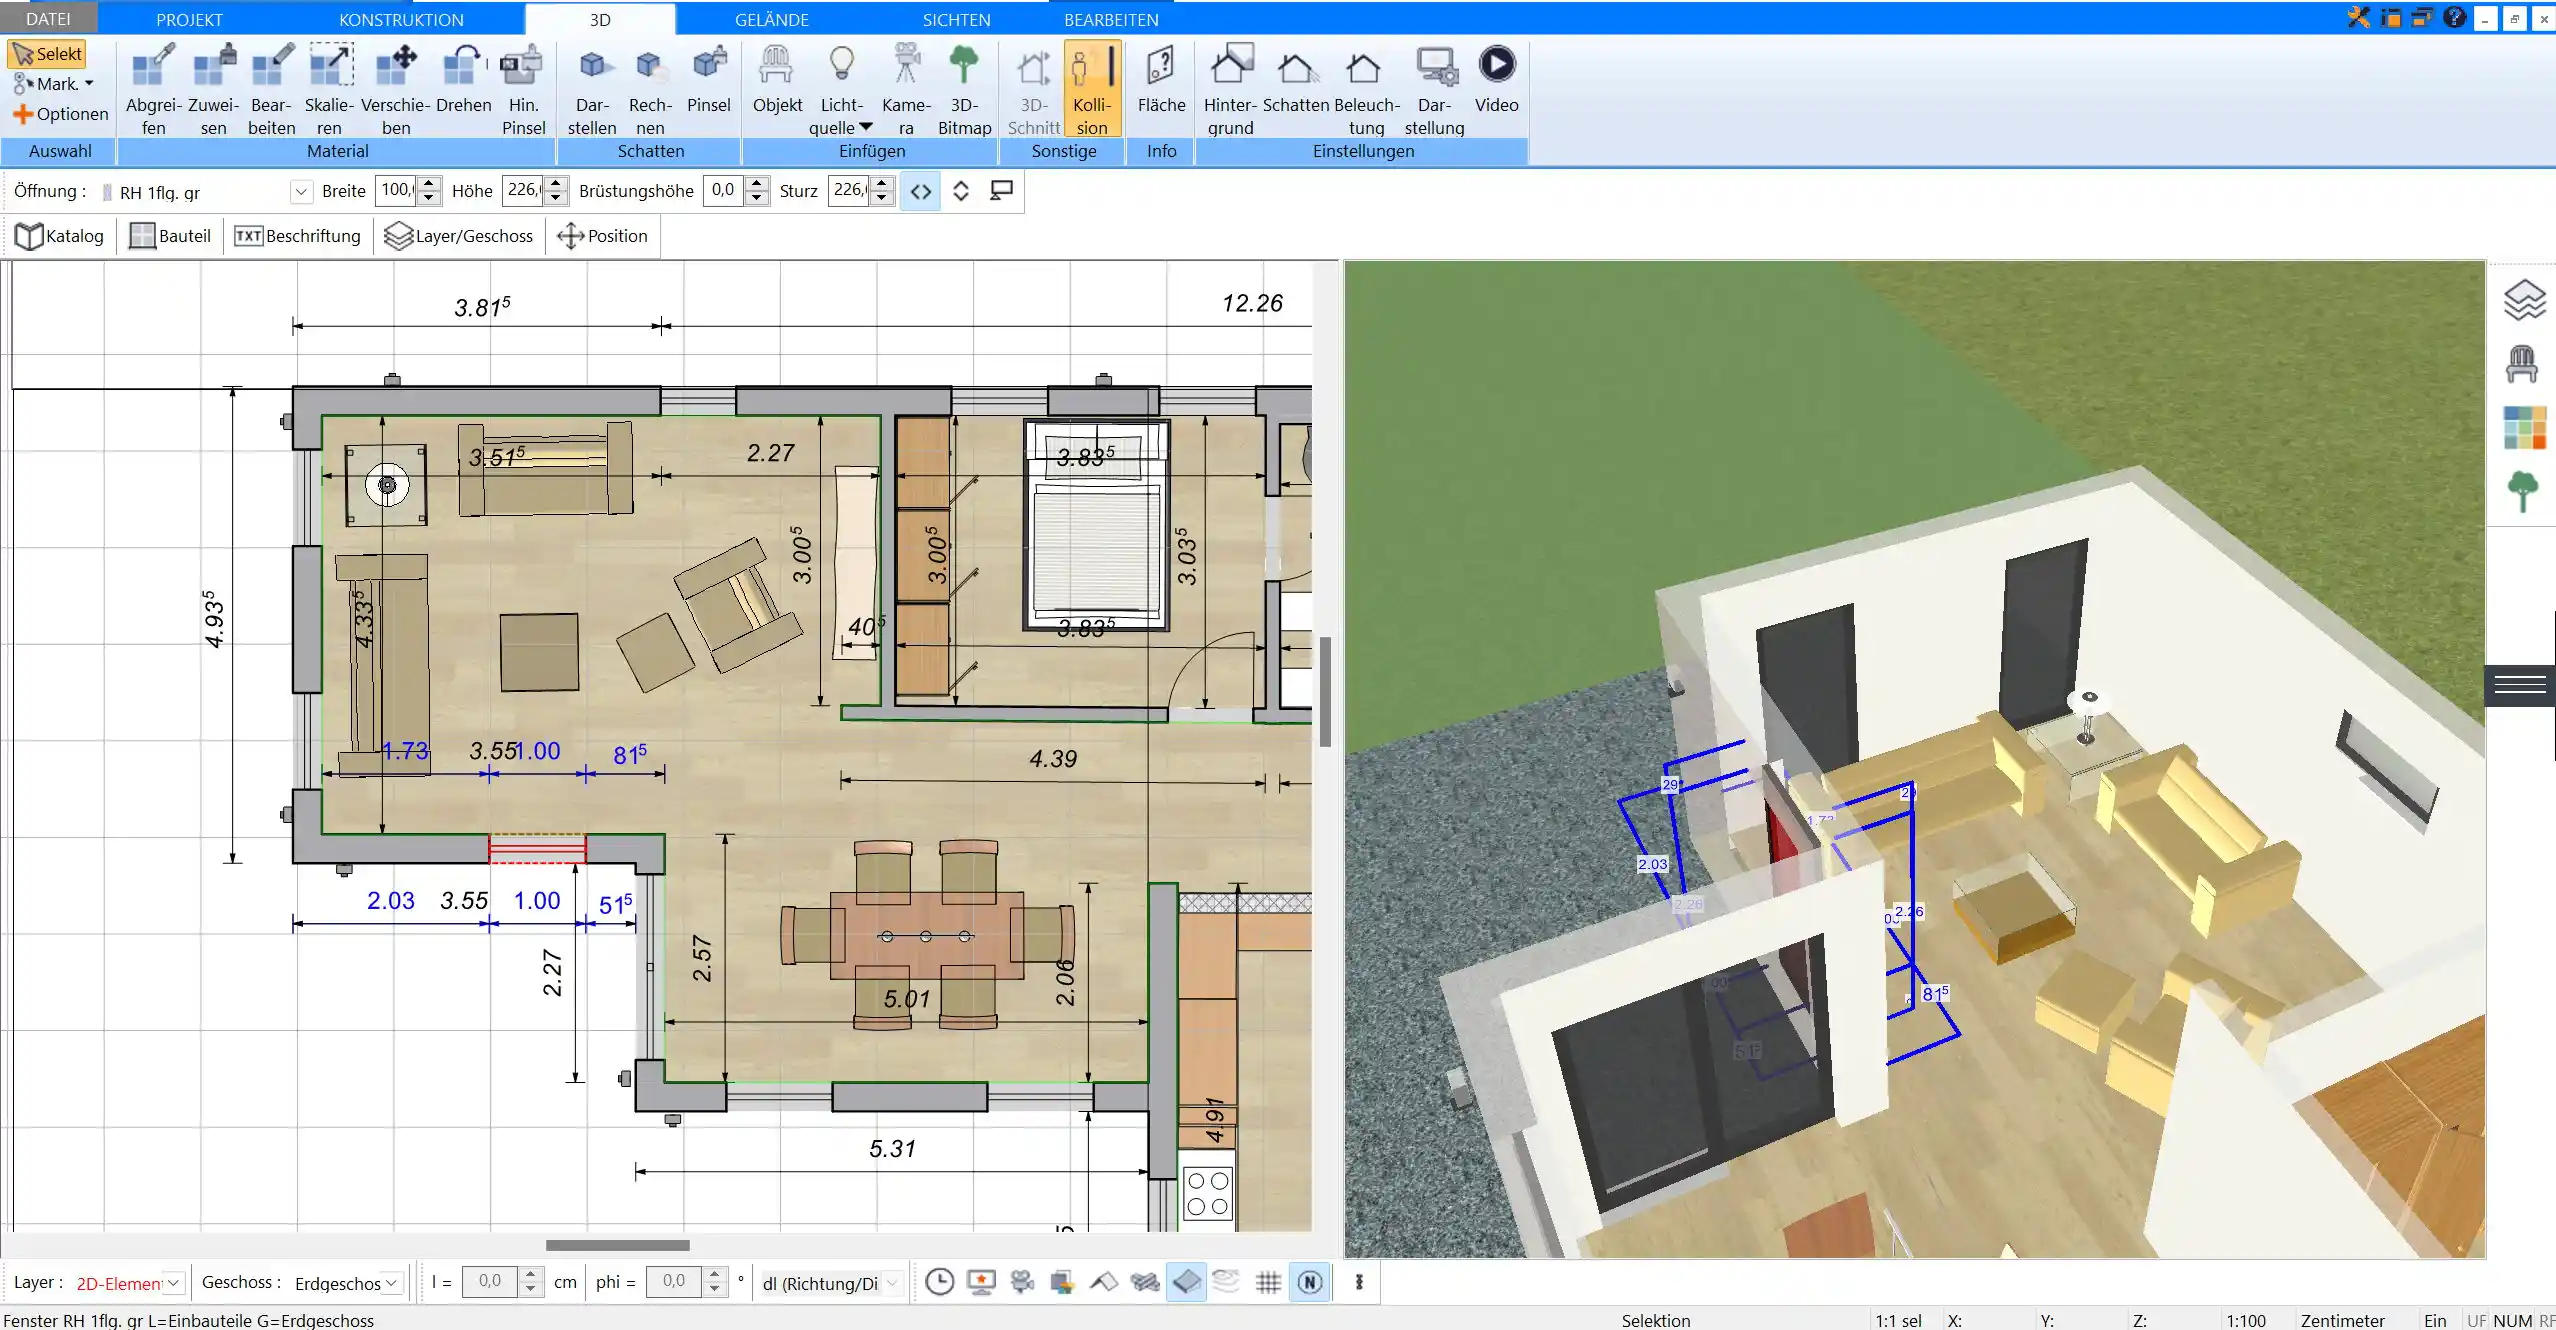Open the Layer/Geschoss button
The image size is (2556, 1330).
tap(459, 236)
